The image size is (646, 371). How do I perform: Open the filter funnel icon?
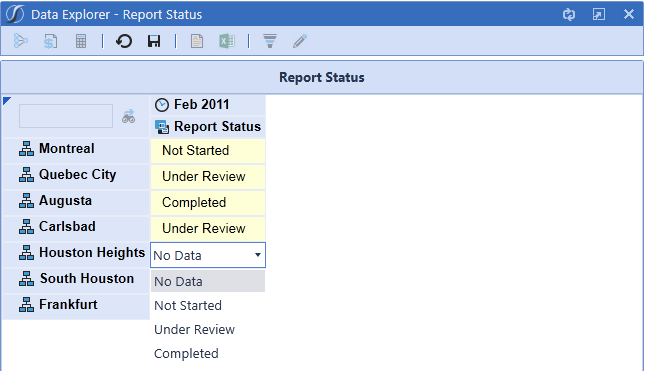point(270,41)
